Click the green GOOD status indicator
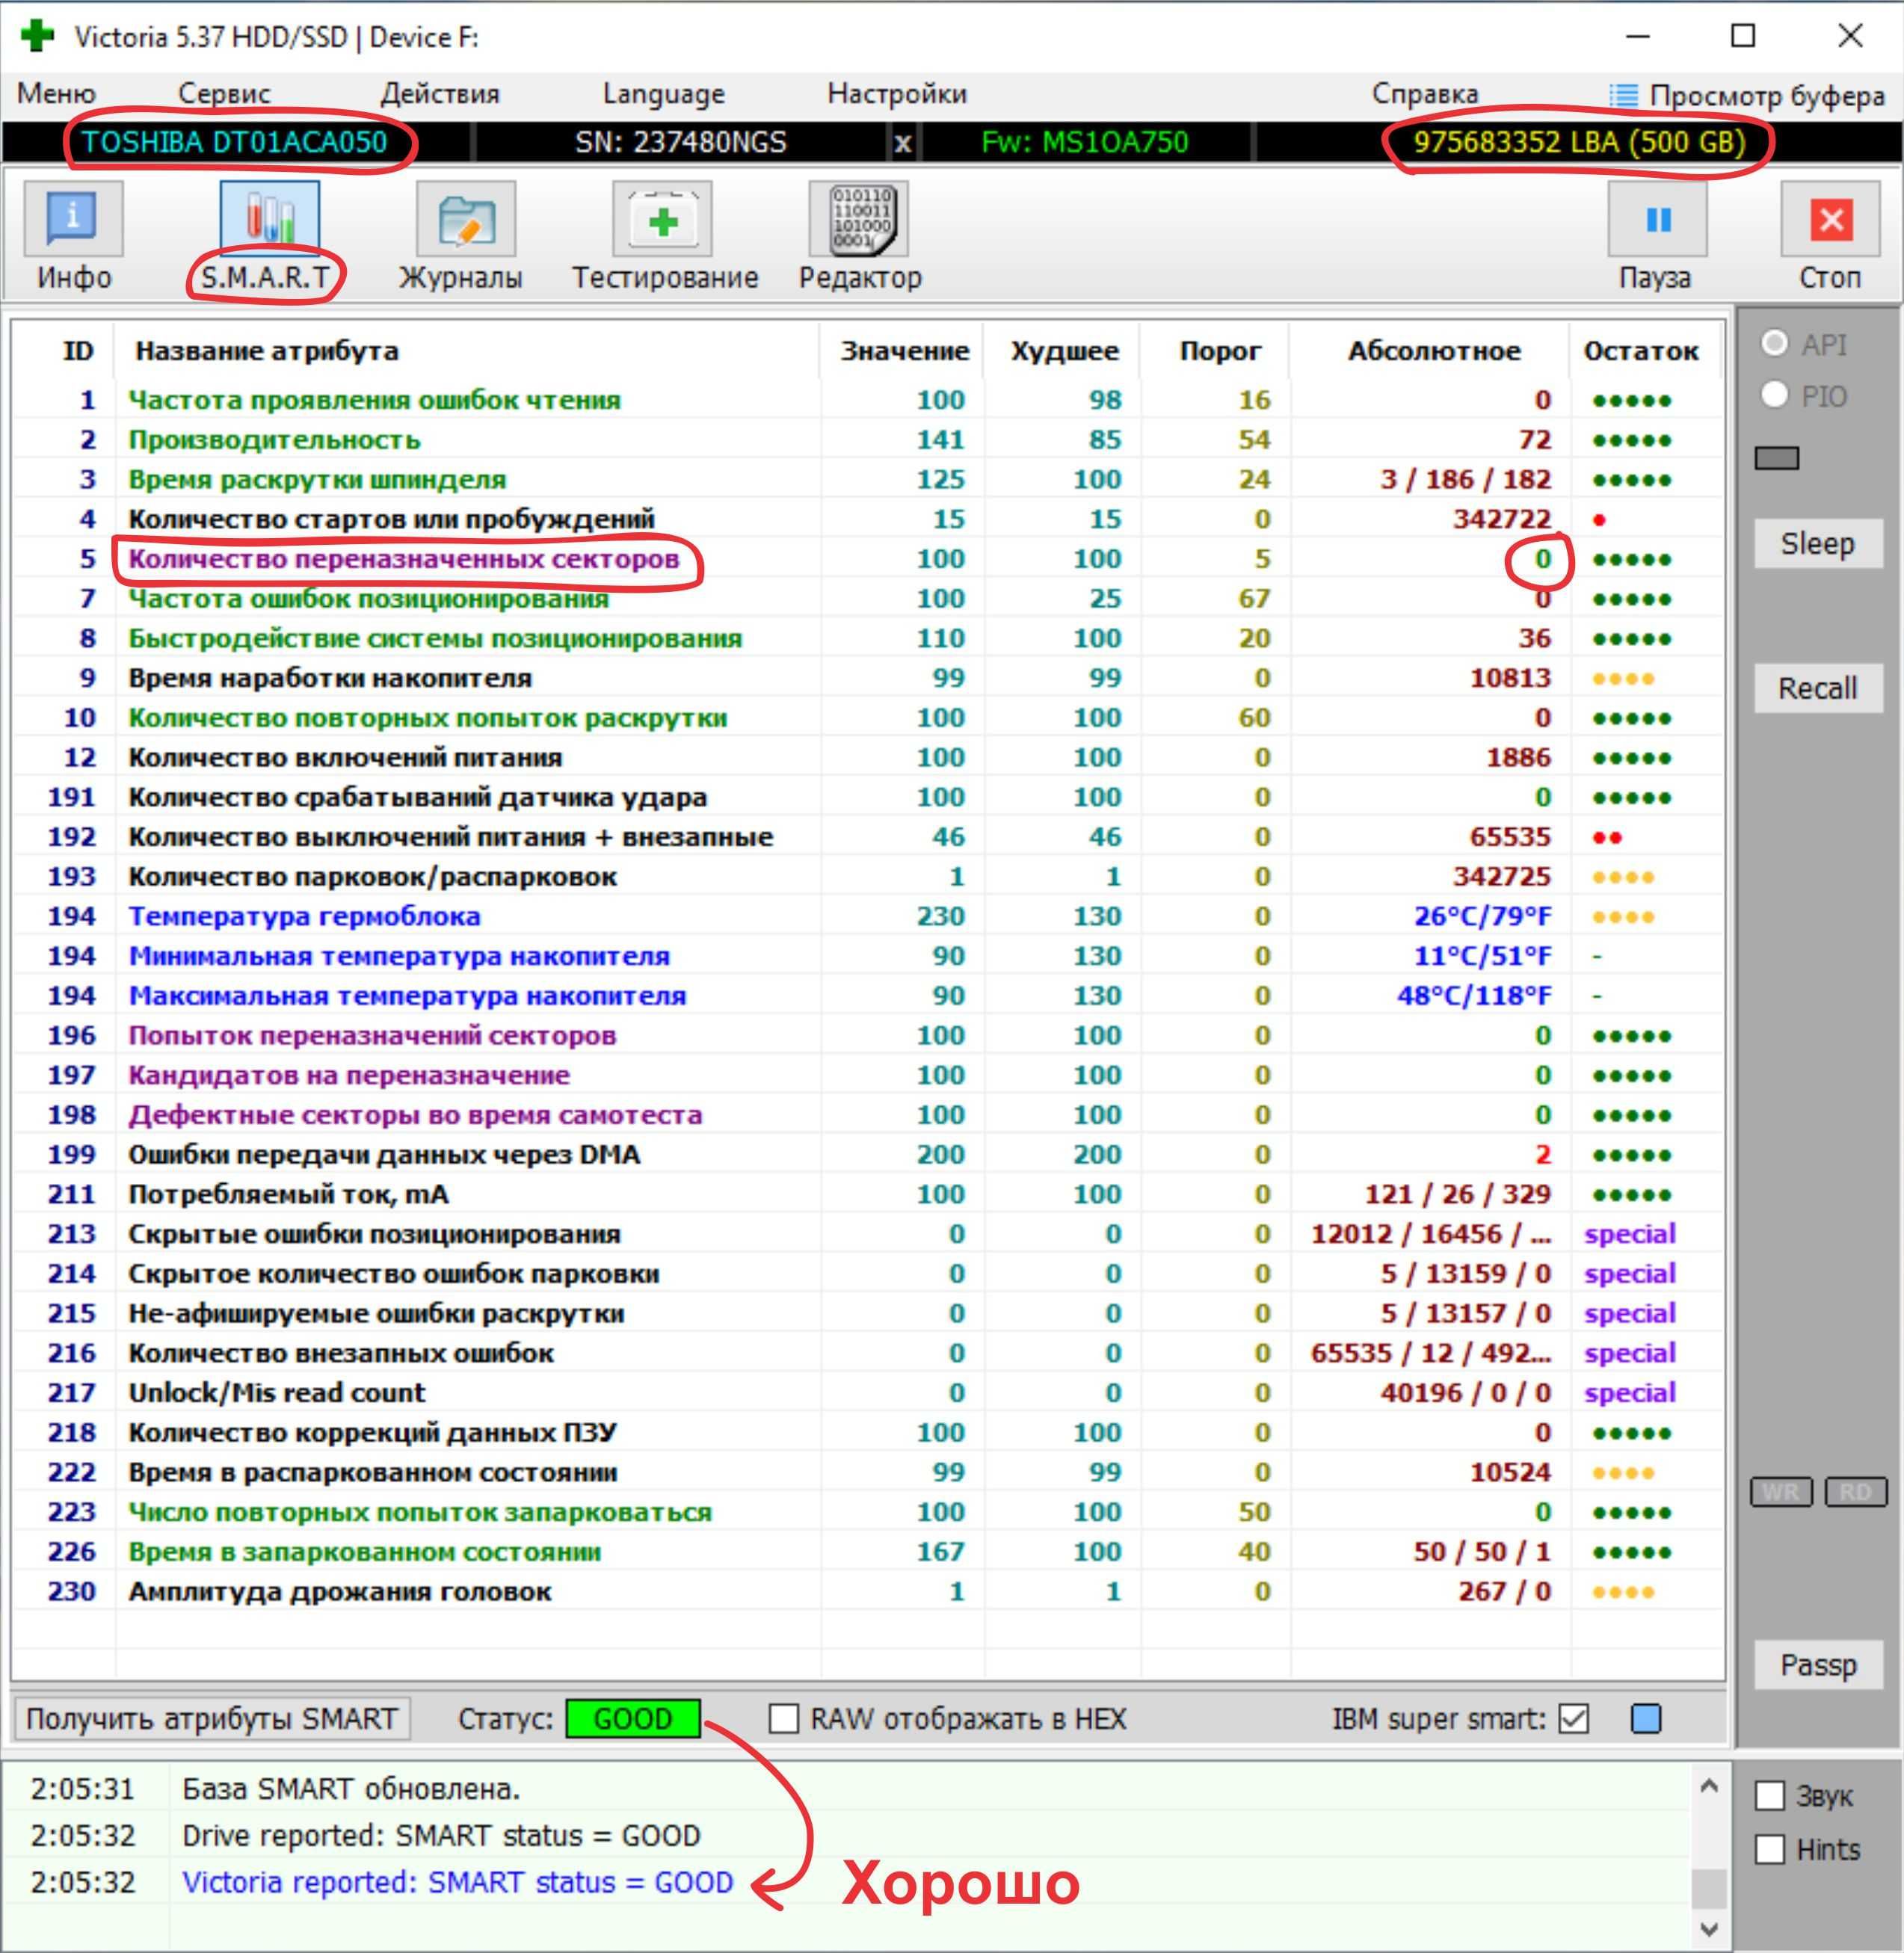1904x1953 pixels. 633,1719
